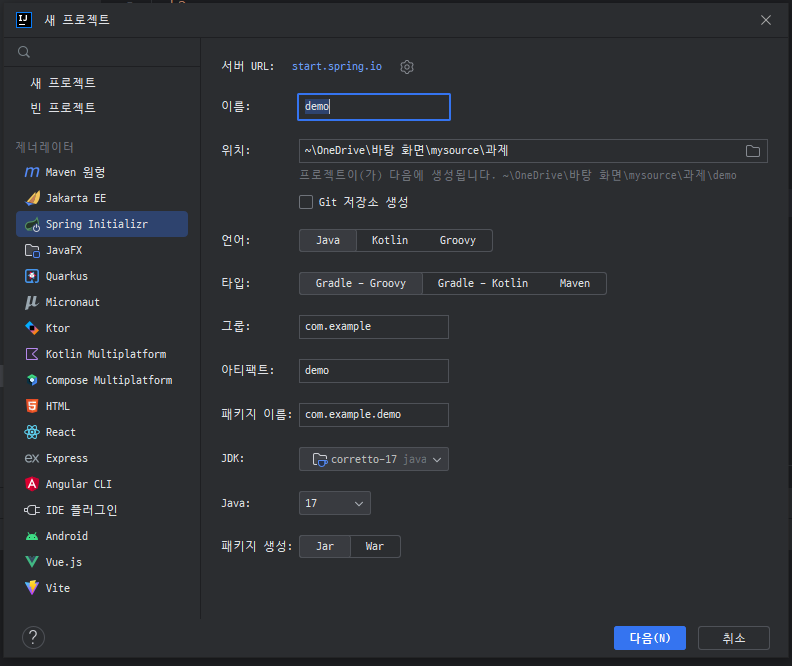Click the Express ex icon
Image resolution: width=792 pixels, height=666 pixels.
(32, 458)
